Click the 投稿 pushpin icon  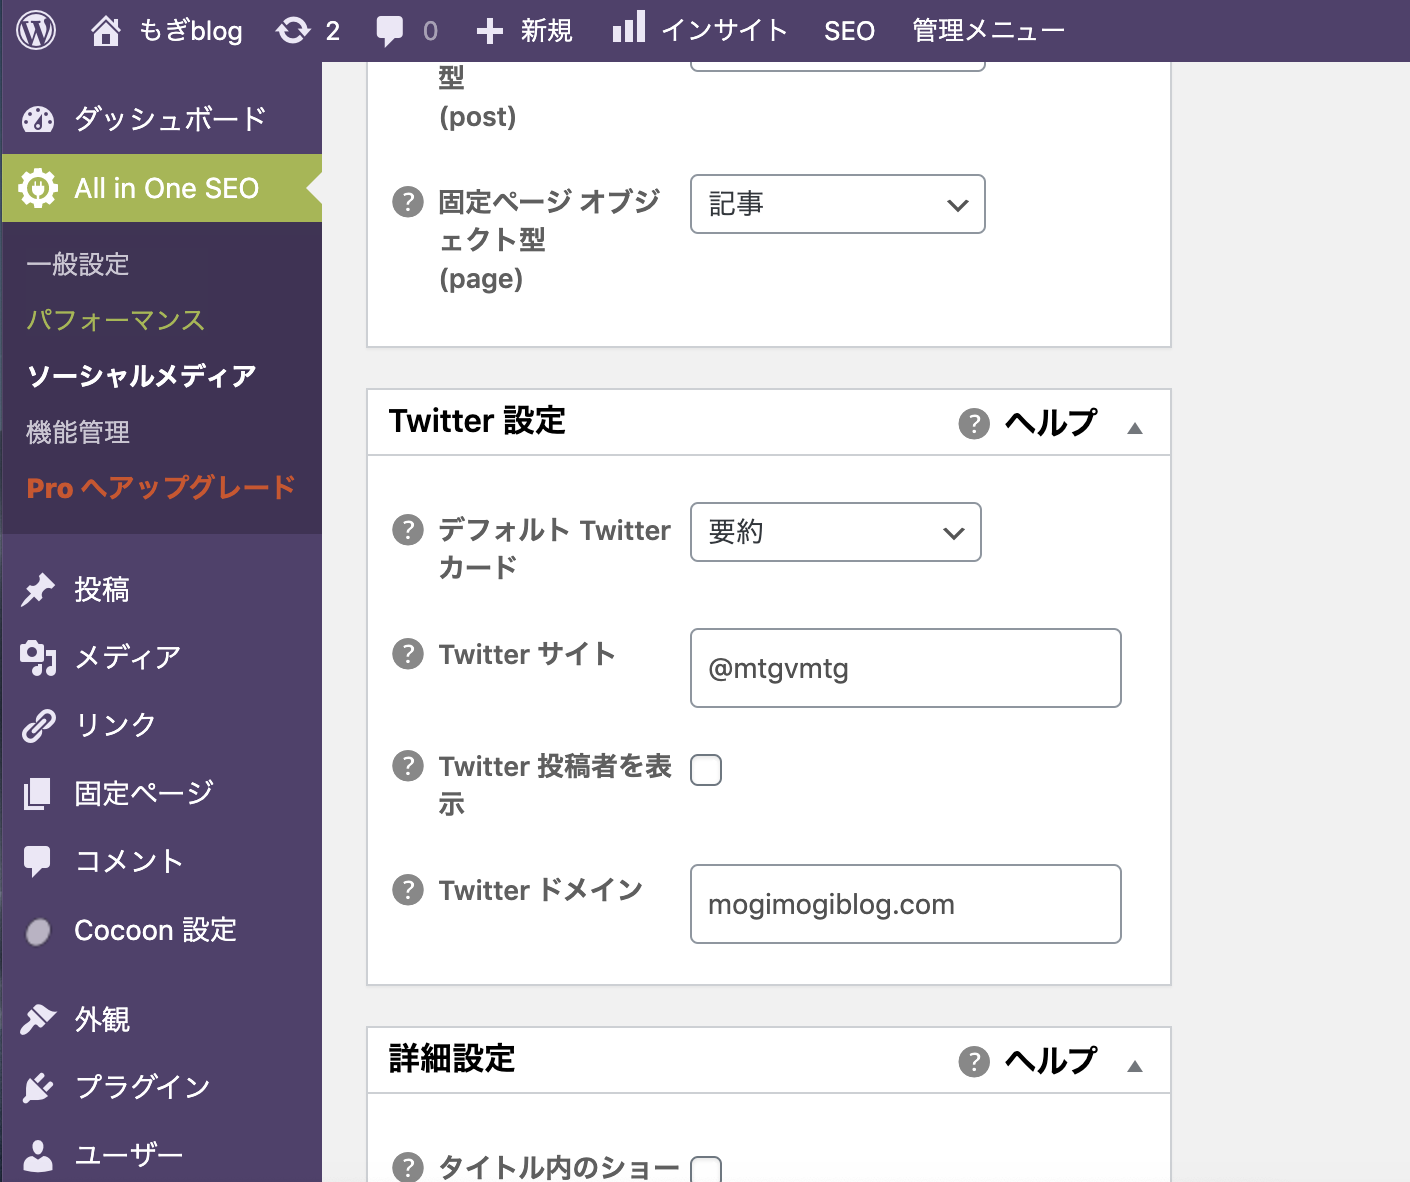point(38,589)
